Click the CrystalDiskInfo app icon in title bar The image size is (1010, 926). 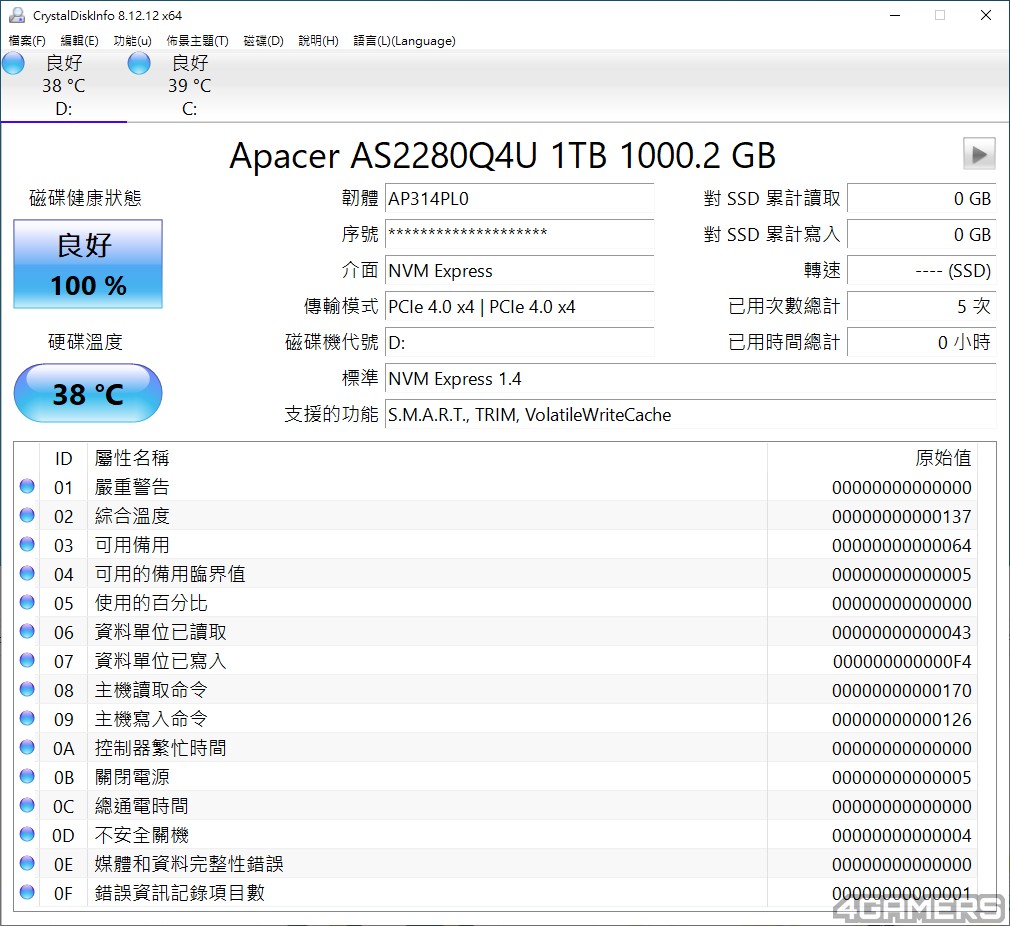point(17,15)
